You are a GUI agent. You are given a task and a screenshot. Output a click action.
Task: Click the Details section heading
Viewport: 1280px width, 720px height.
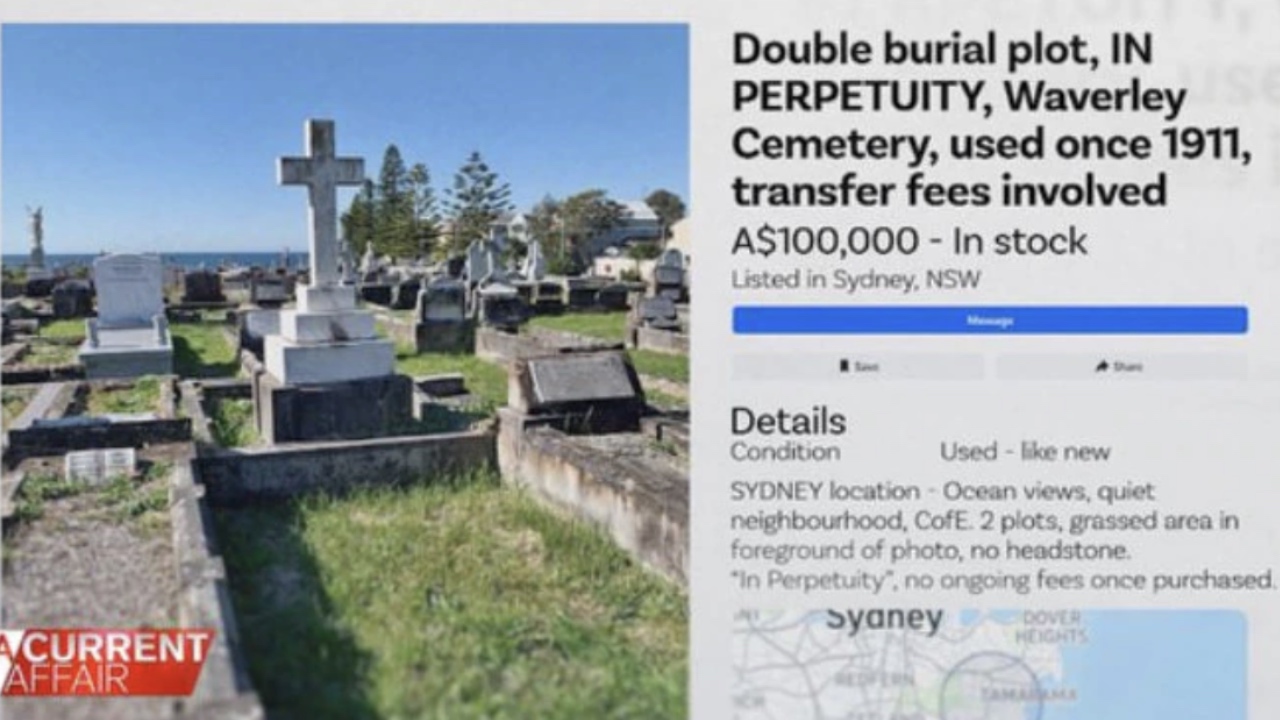tap(788, 421)
